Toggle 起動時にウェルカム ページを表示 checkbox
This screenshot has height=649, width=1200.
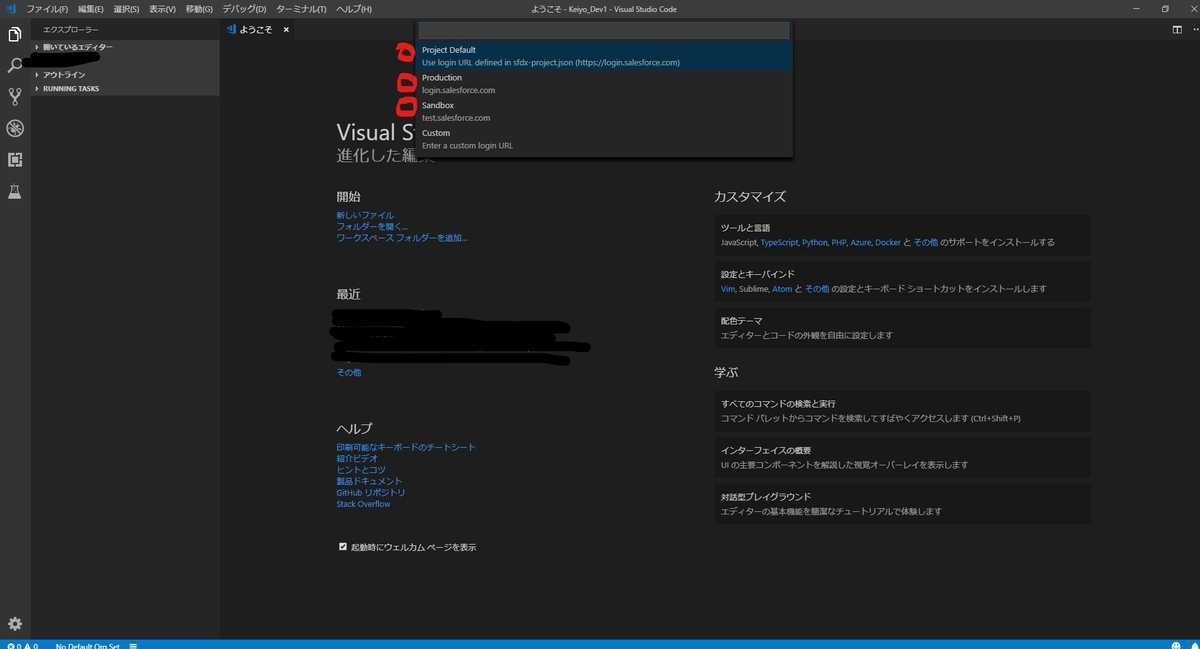[x=343, y=546]
